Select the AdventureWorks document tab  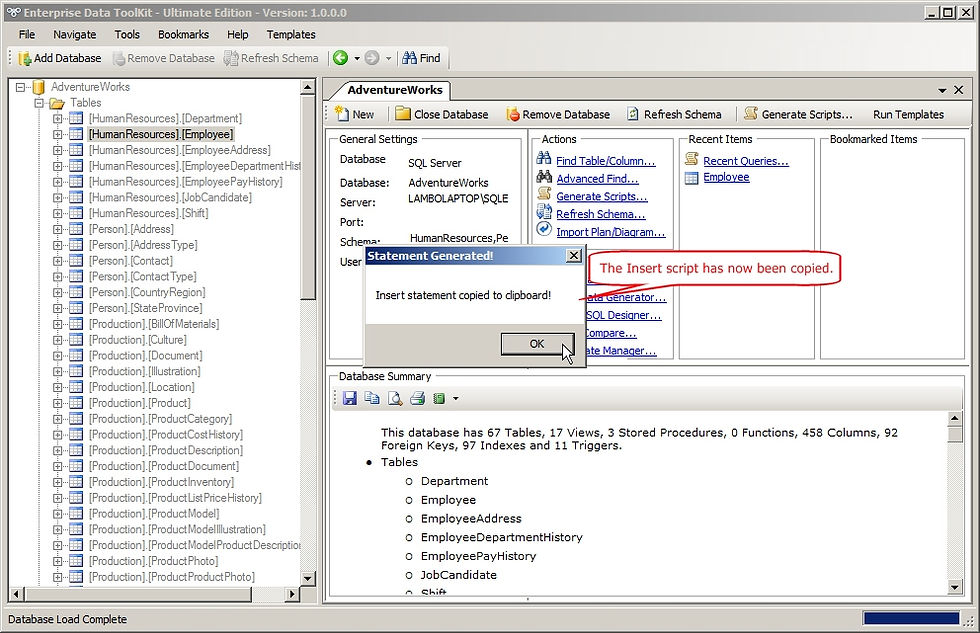coord(394,90)
